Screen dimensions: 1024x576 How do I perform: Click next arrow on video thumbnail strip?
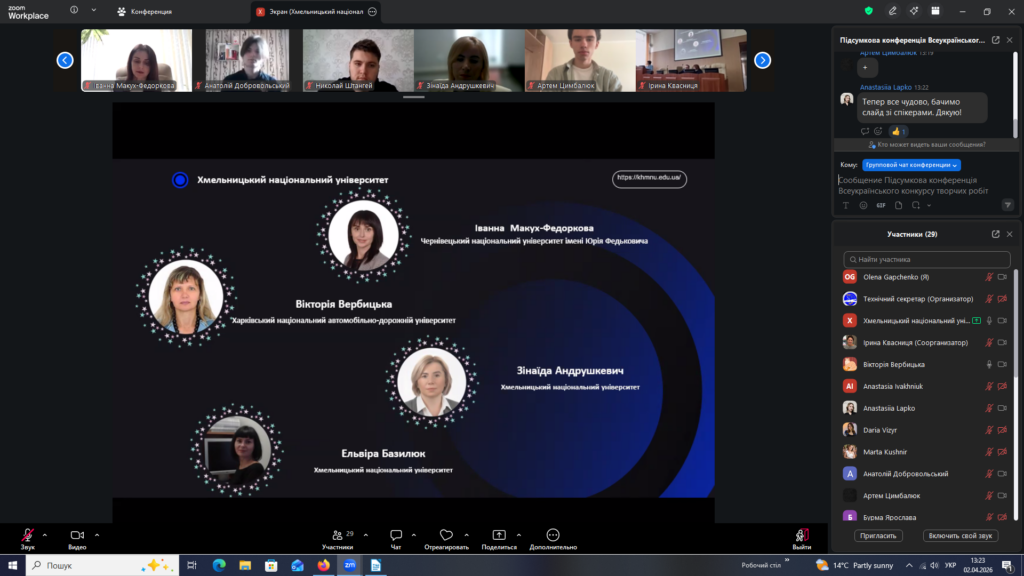[762, 60]
